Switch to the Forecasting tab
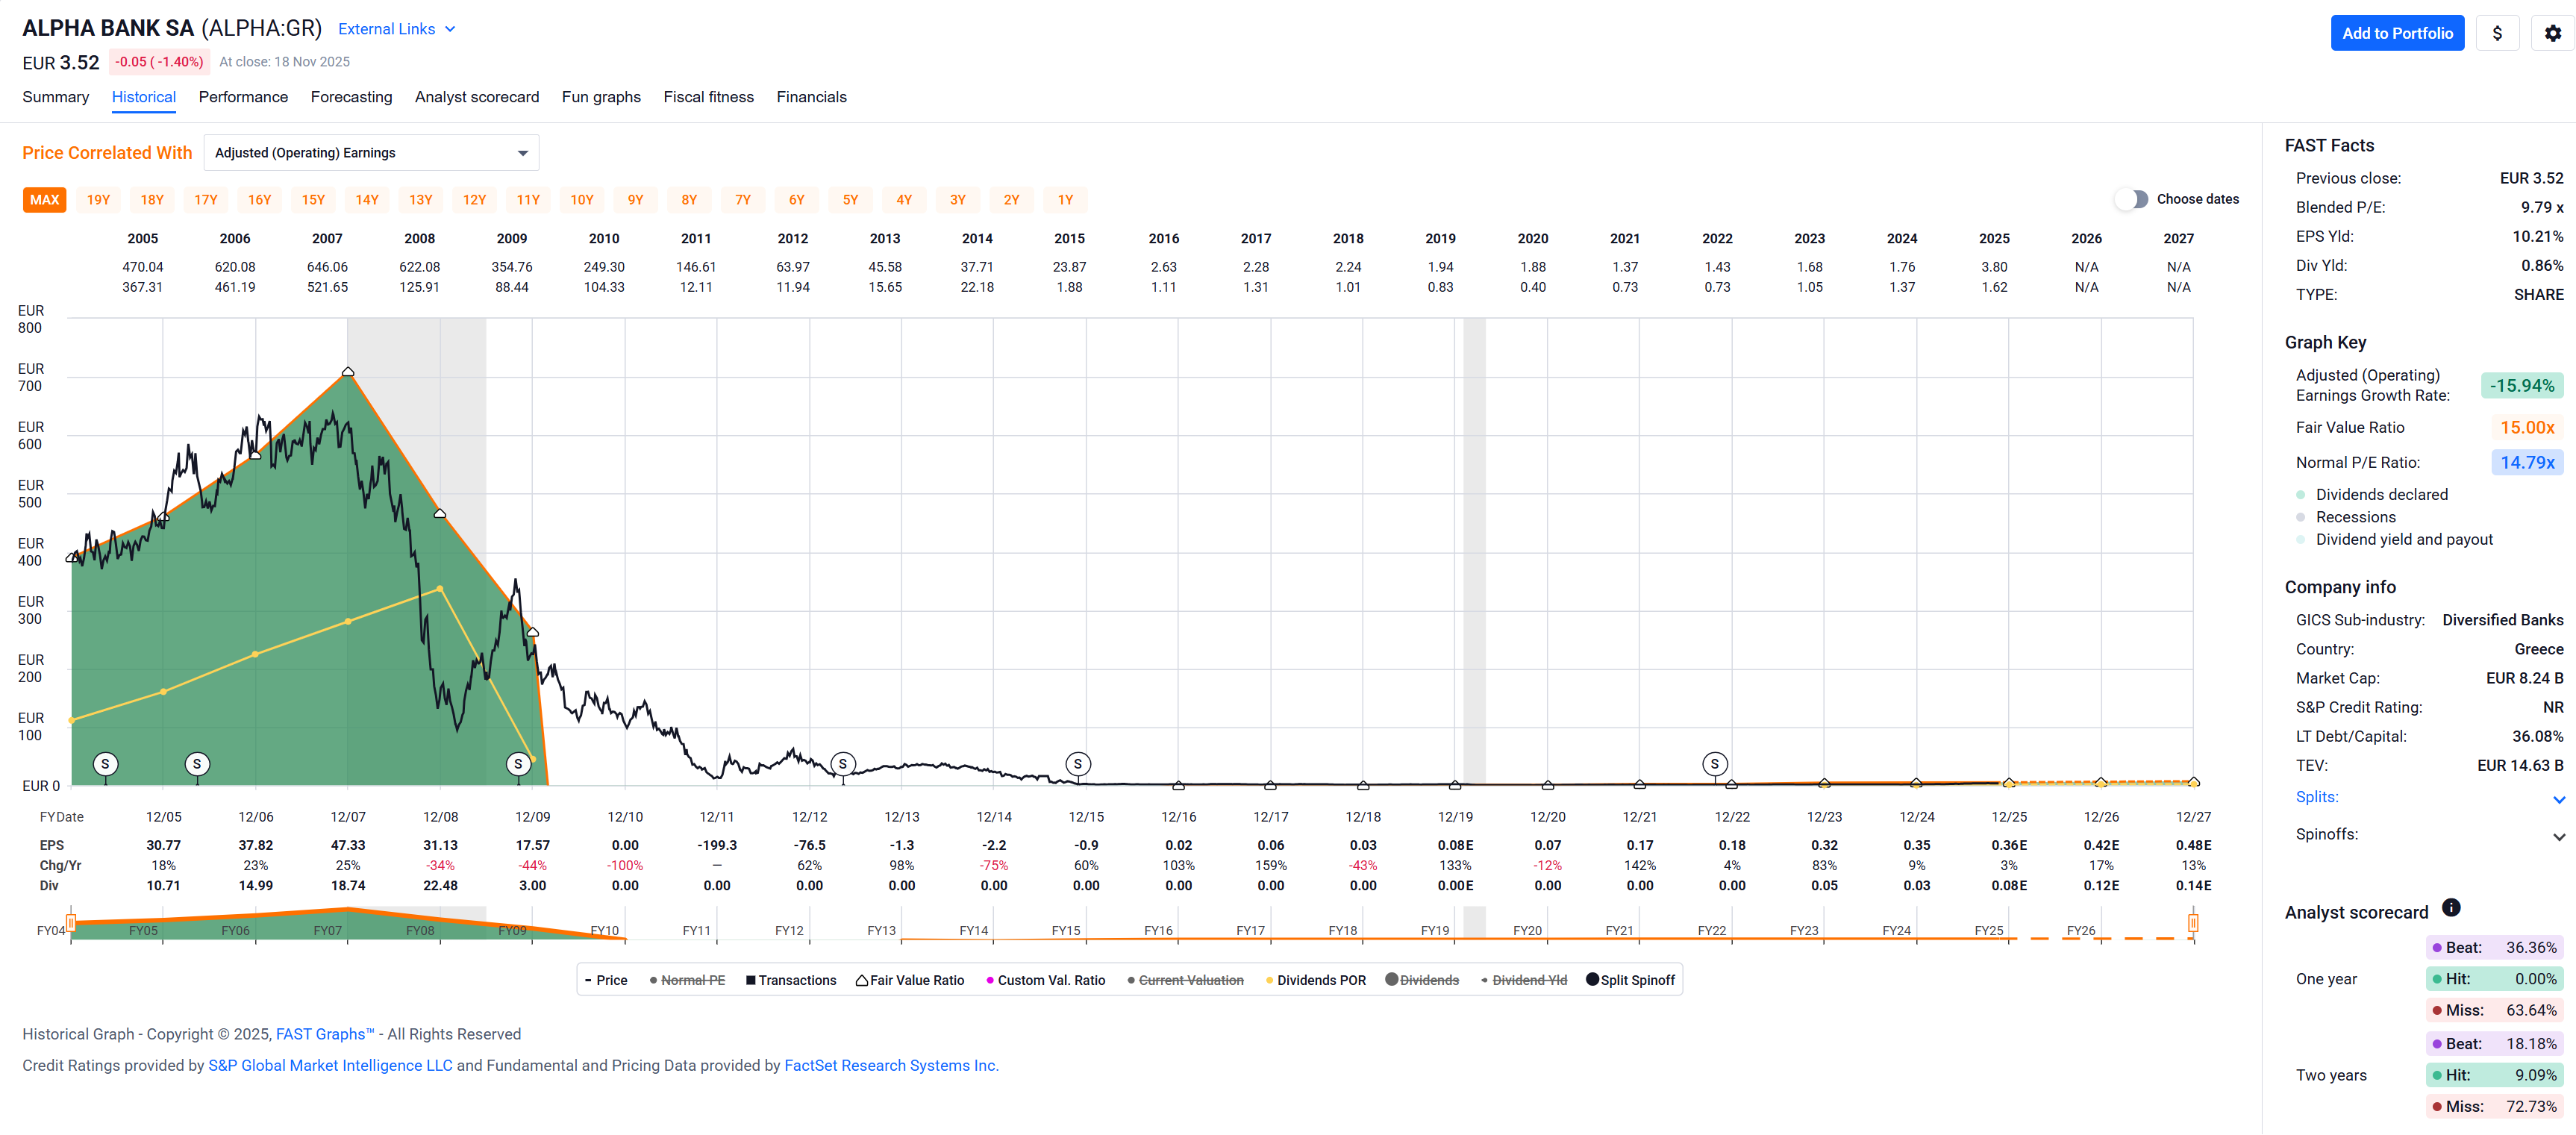This screenshot has width=2576, height=1135. pyautogui.click(x=351, y=97)
